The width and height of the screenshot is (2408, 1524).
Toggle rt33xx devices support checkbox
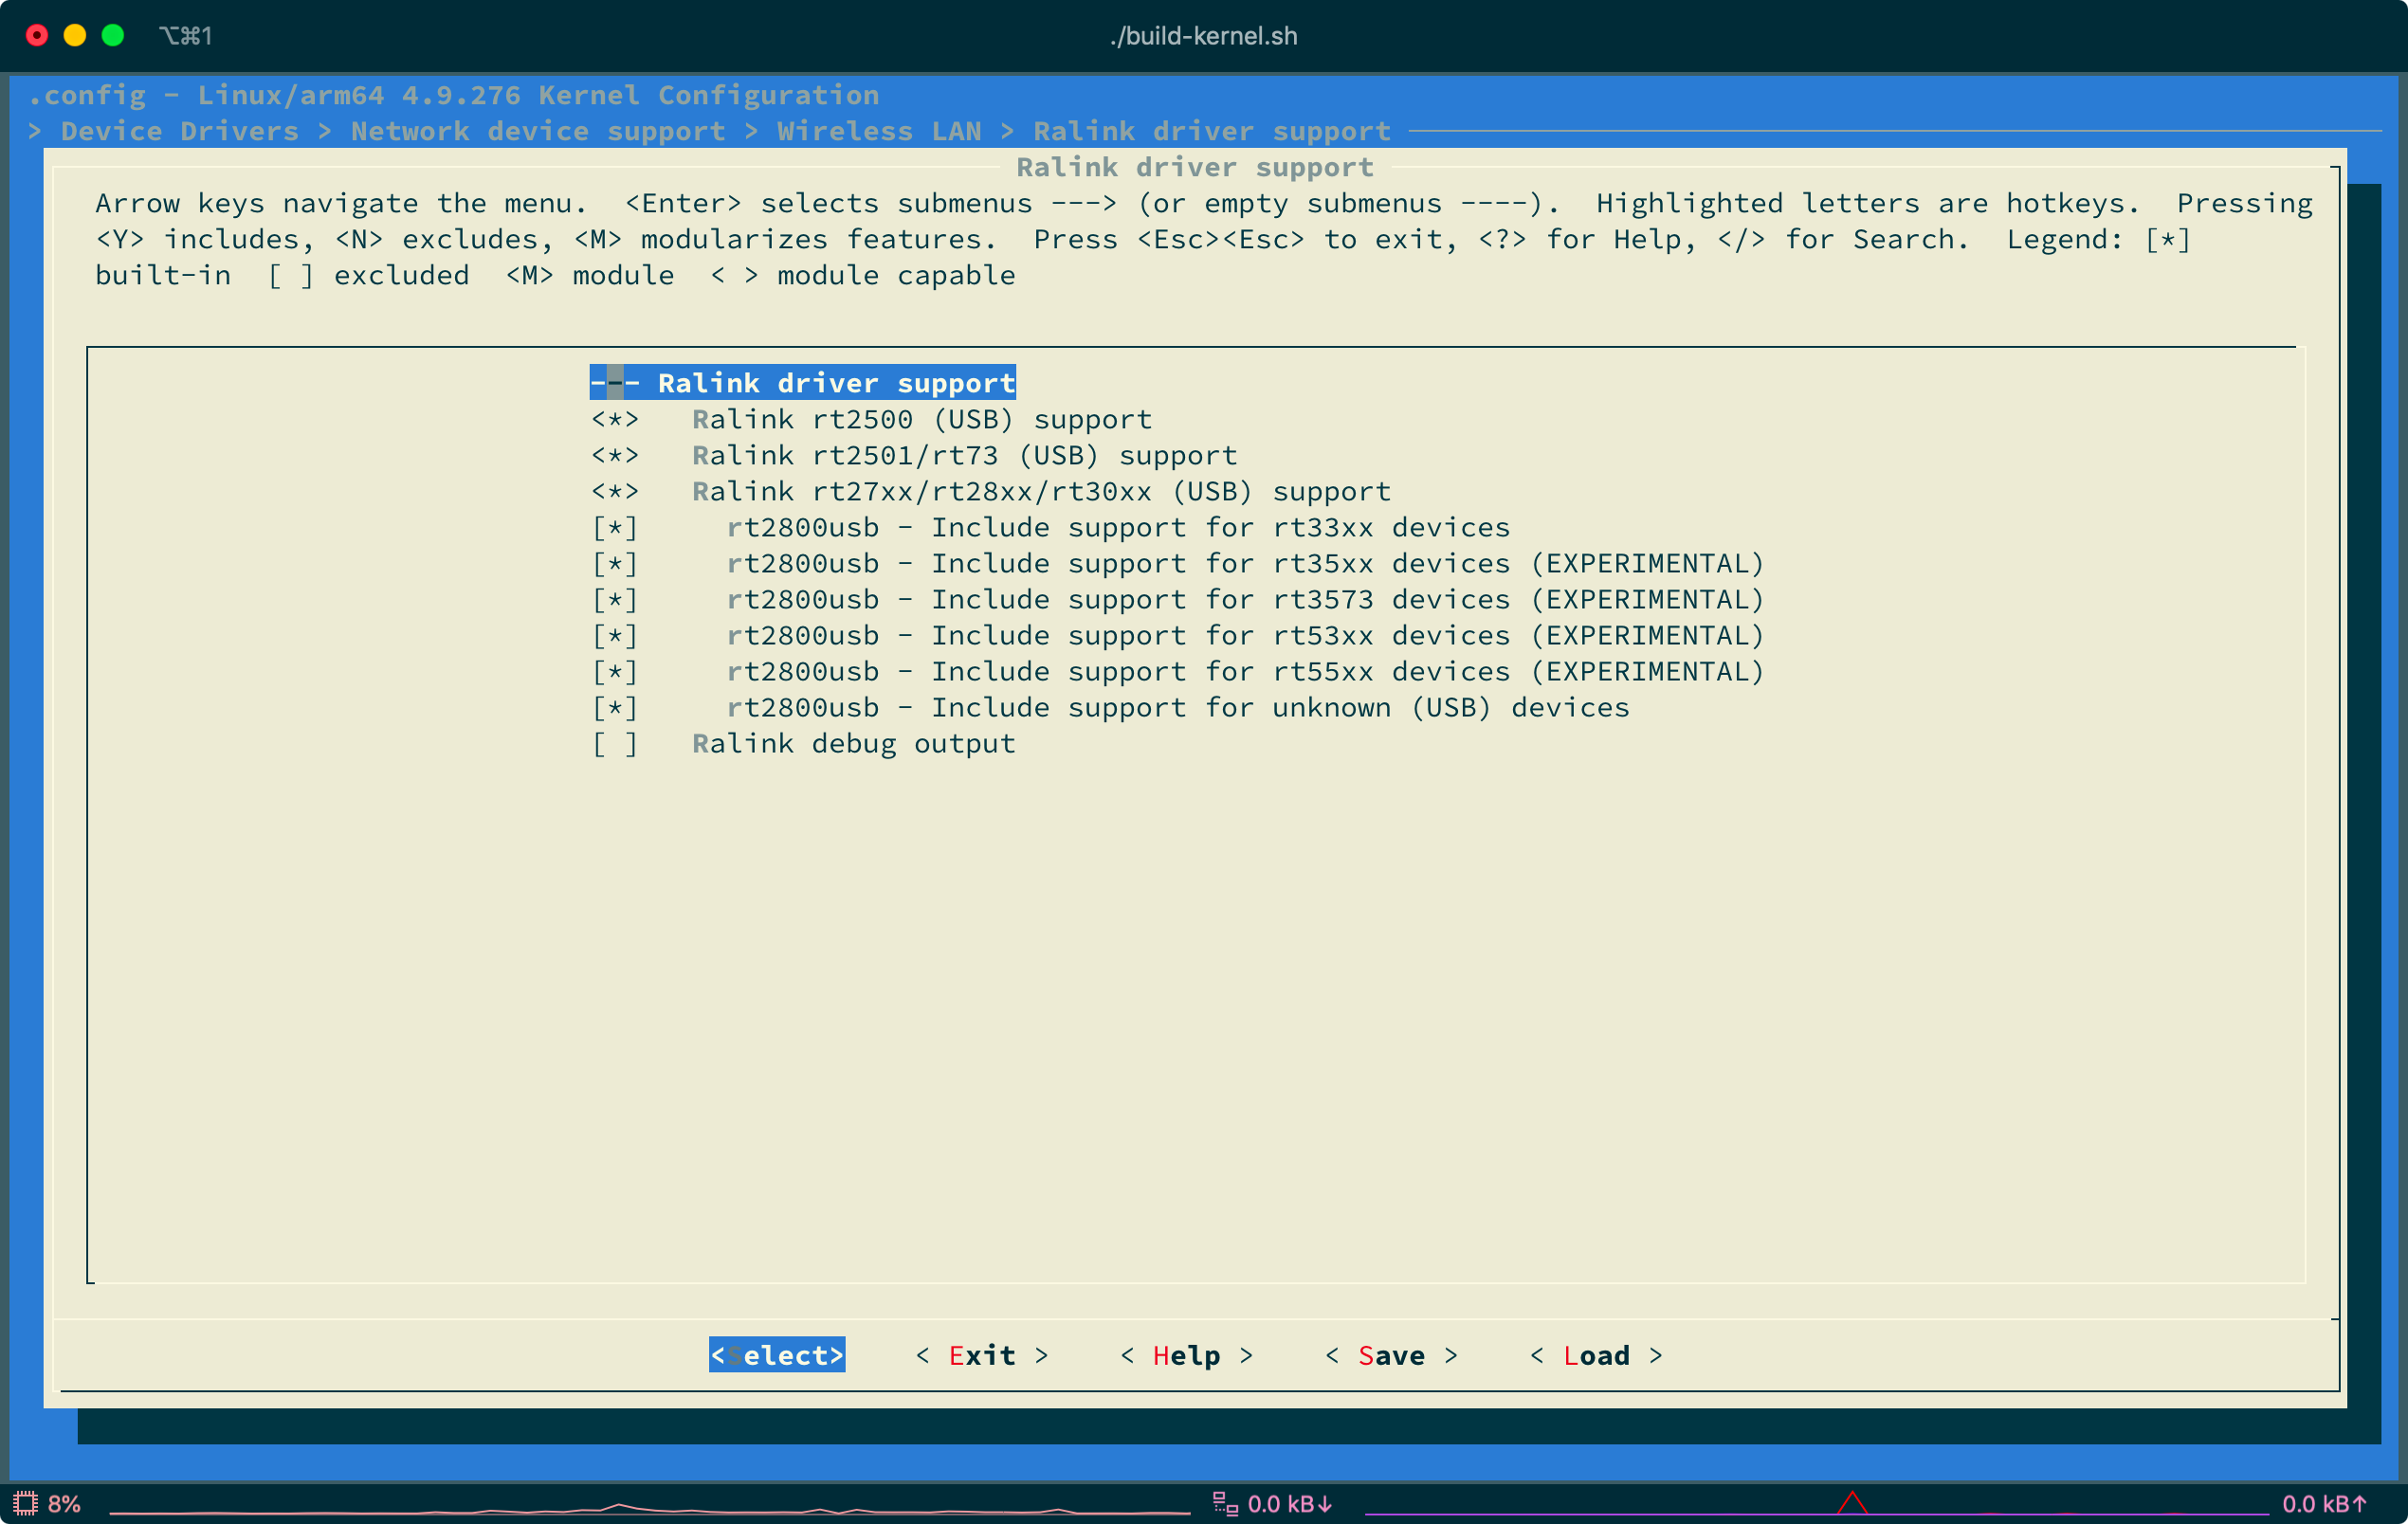pos(614,528)
